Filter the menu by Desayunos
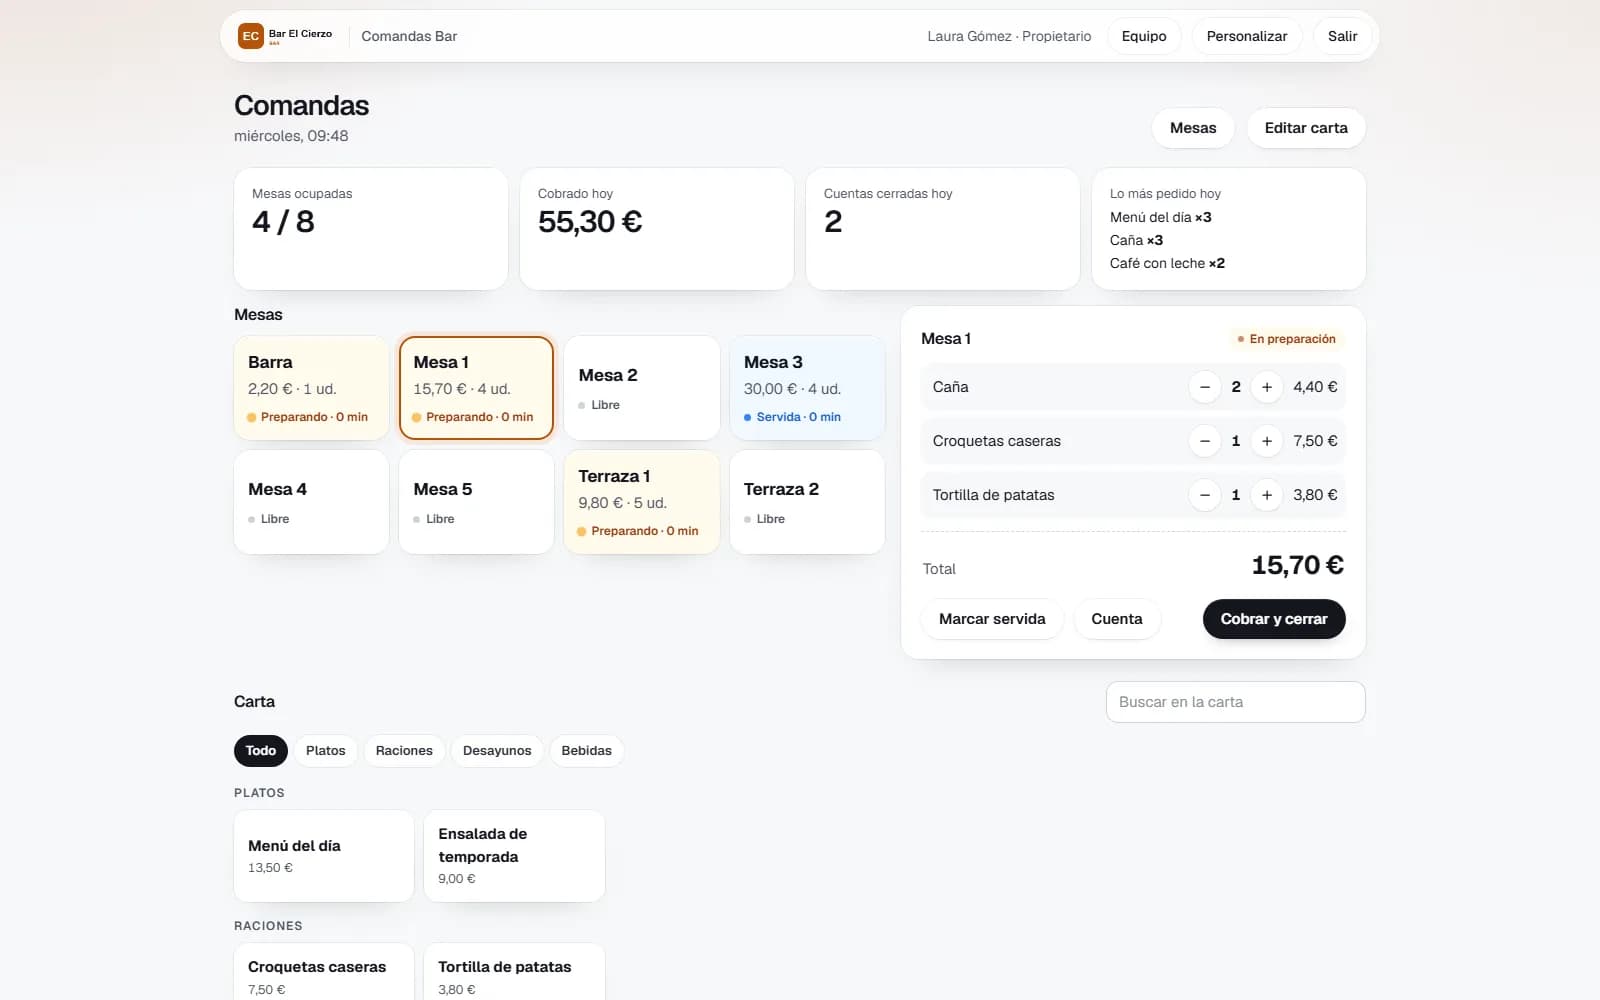The width and height of the screenshot is (1600, 1000). pyautogui.click(x=497, y=751)
